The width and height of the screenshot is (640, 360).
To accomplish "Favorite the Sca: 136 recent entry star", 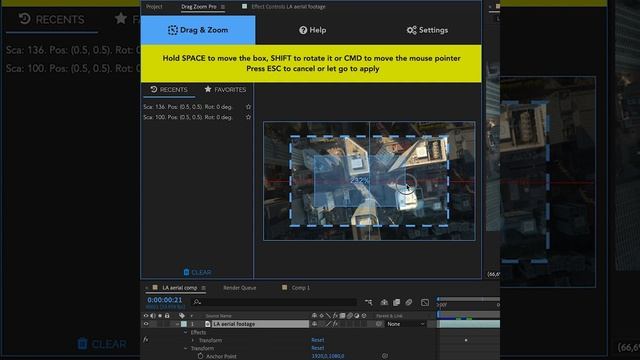I will (248, 107).
